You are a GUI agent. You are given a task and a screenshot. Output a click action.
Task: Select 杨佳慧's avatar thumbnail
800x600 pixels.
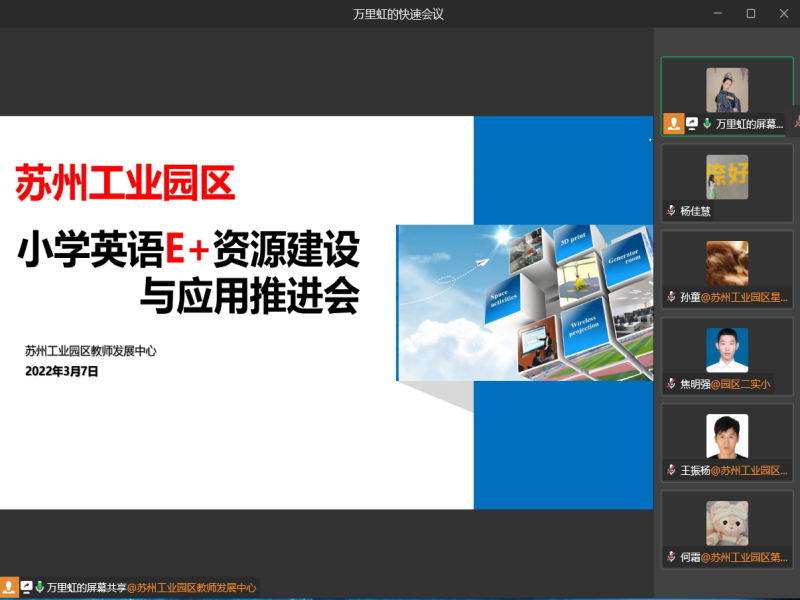pyautogui.click(x=727, y=177)
